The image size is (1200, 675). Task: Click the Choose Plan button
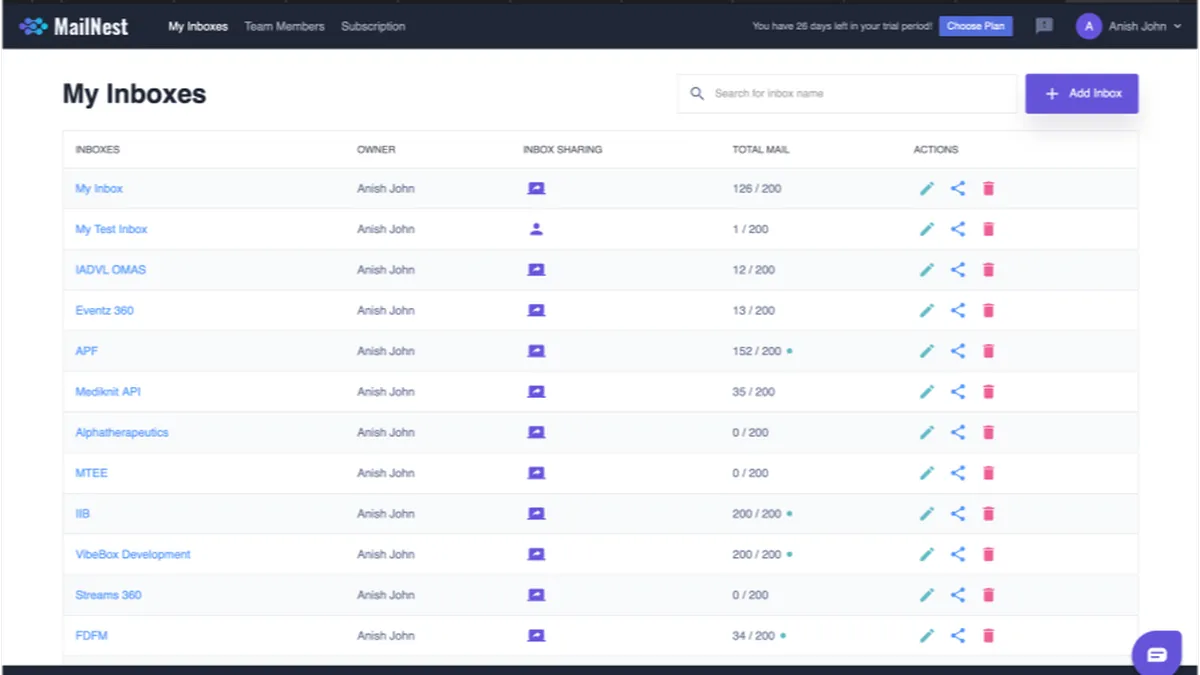click(x=975, y=26)
